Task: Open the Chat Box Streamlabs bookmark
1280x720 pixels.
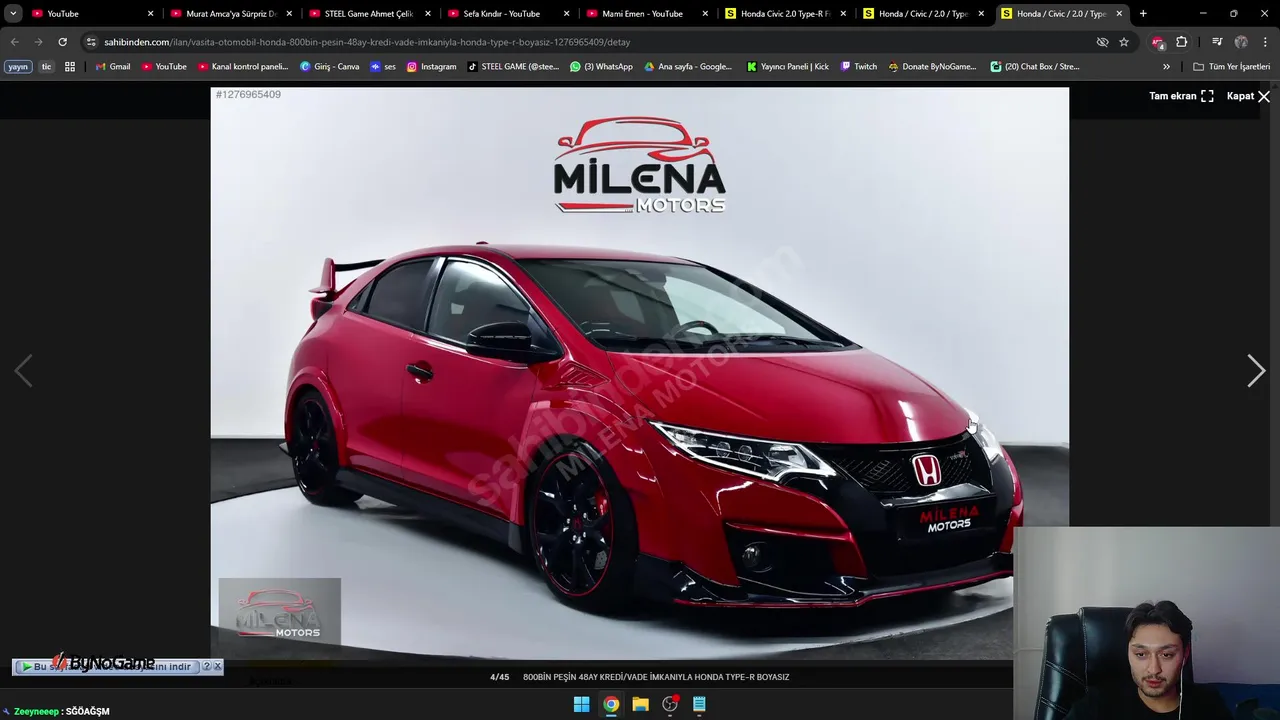Action: click(x=1035, y=67)
